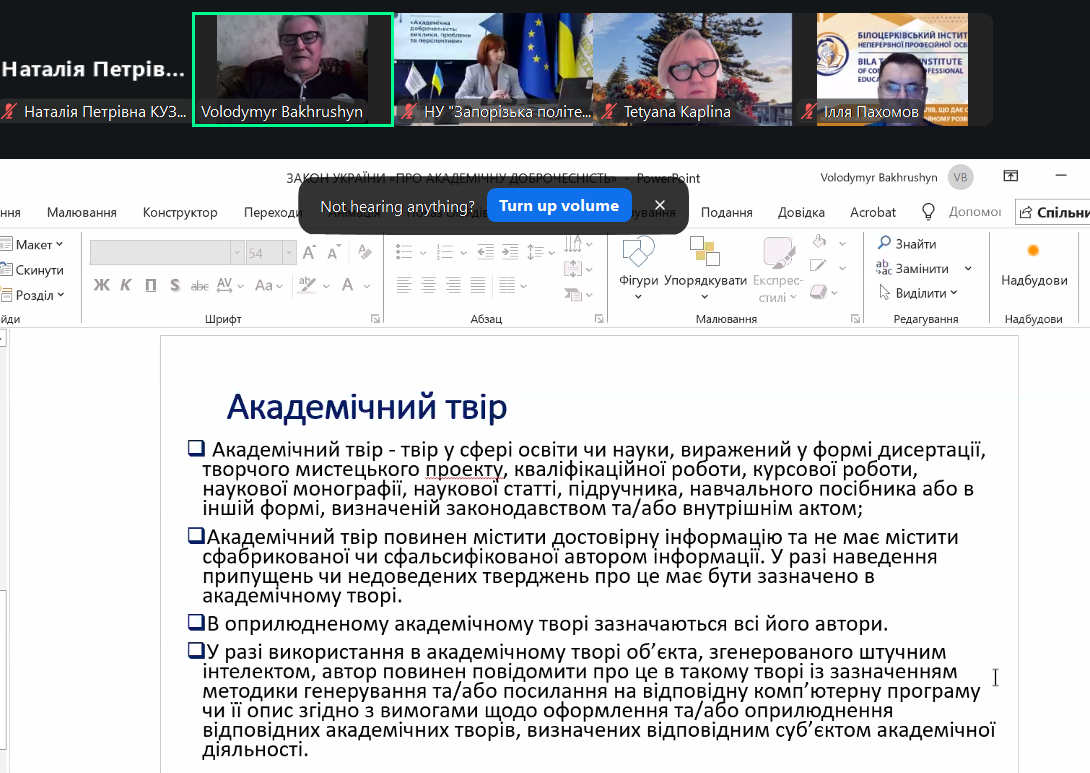Image resolution: width=1090 pixels, height=773 pixels.
Task: Open the Конструктор tab
Action: click(x=180, y=212)
